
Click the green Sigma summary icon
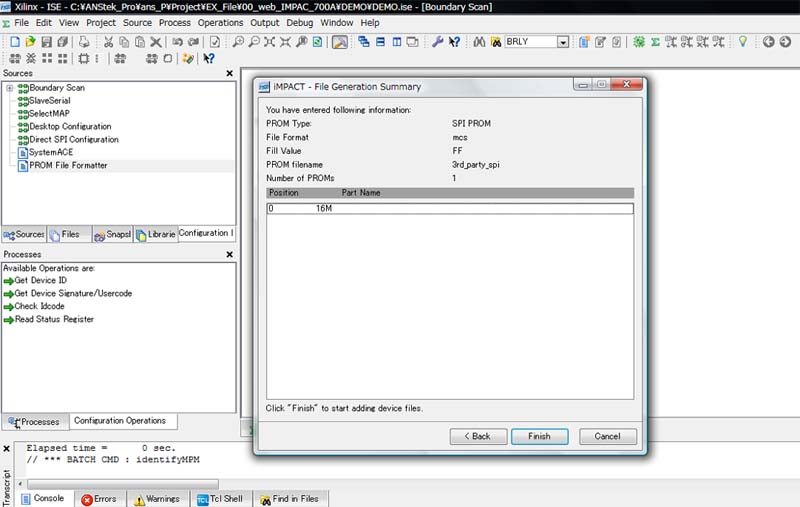coord(655,42)
